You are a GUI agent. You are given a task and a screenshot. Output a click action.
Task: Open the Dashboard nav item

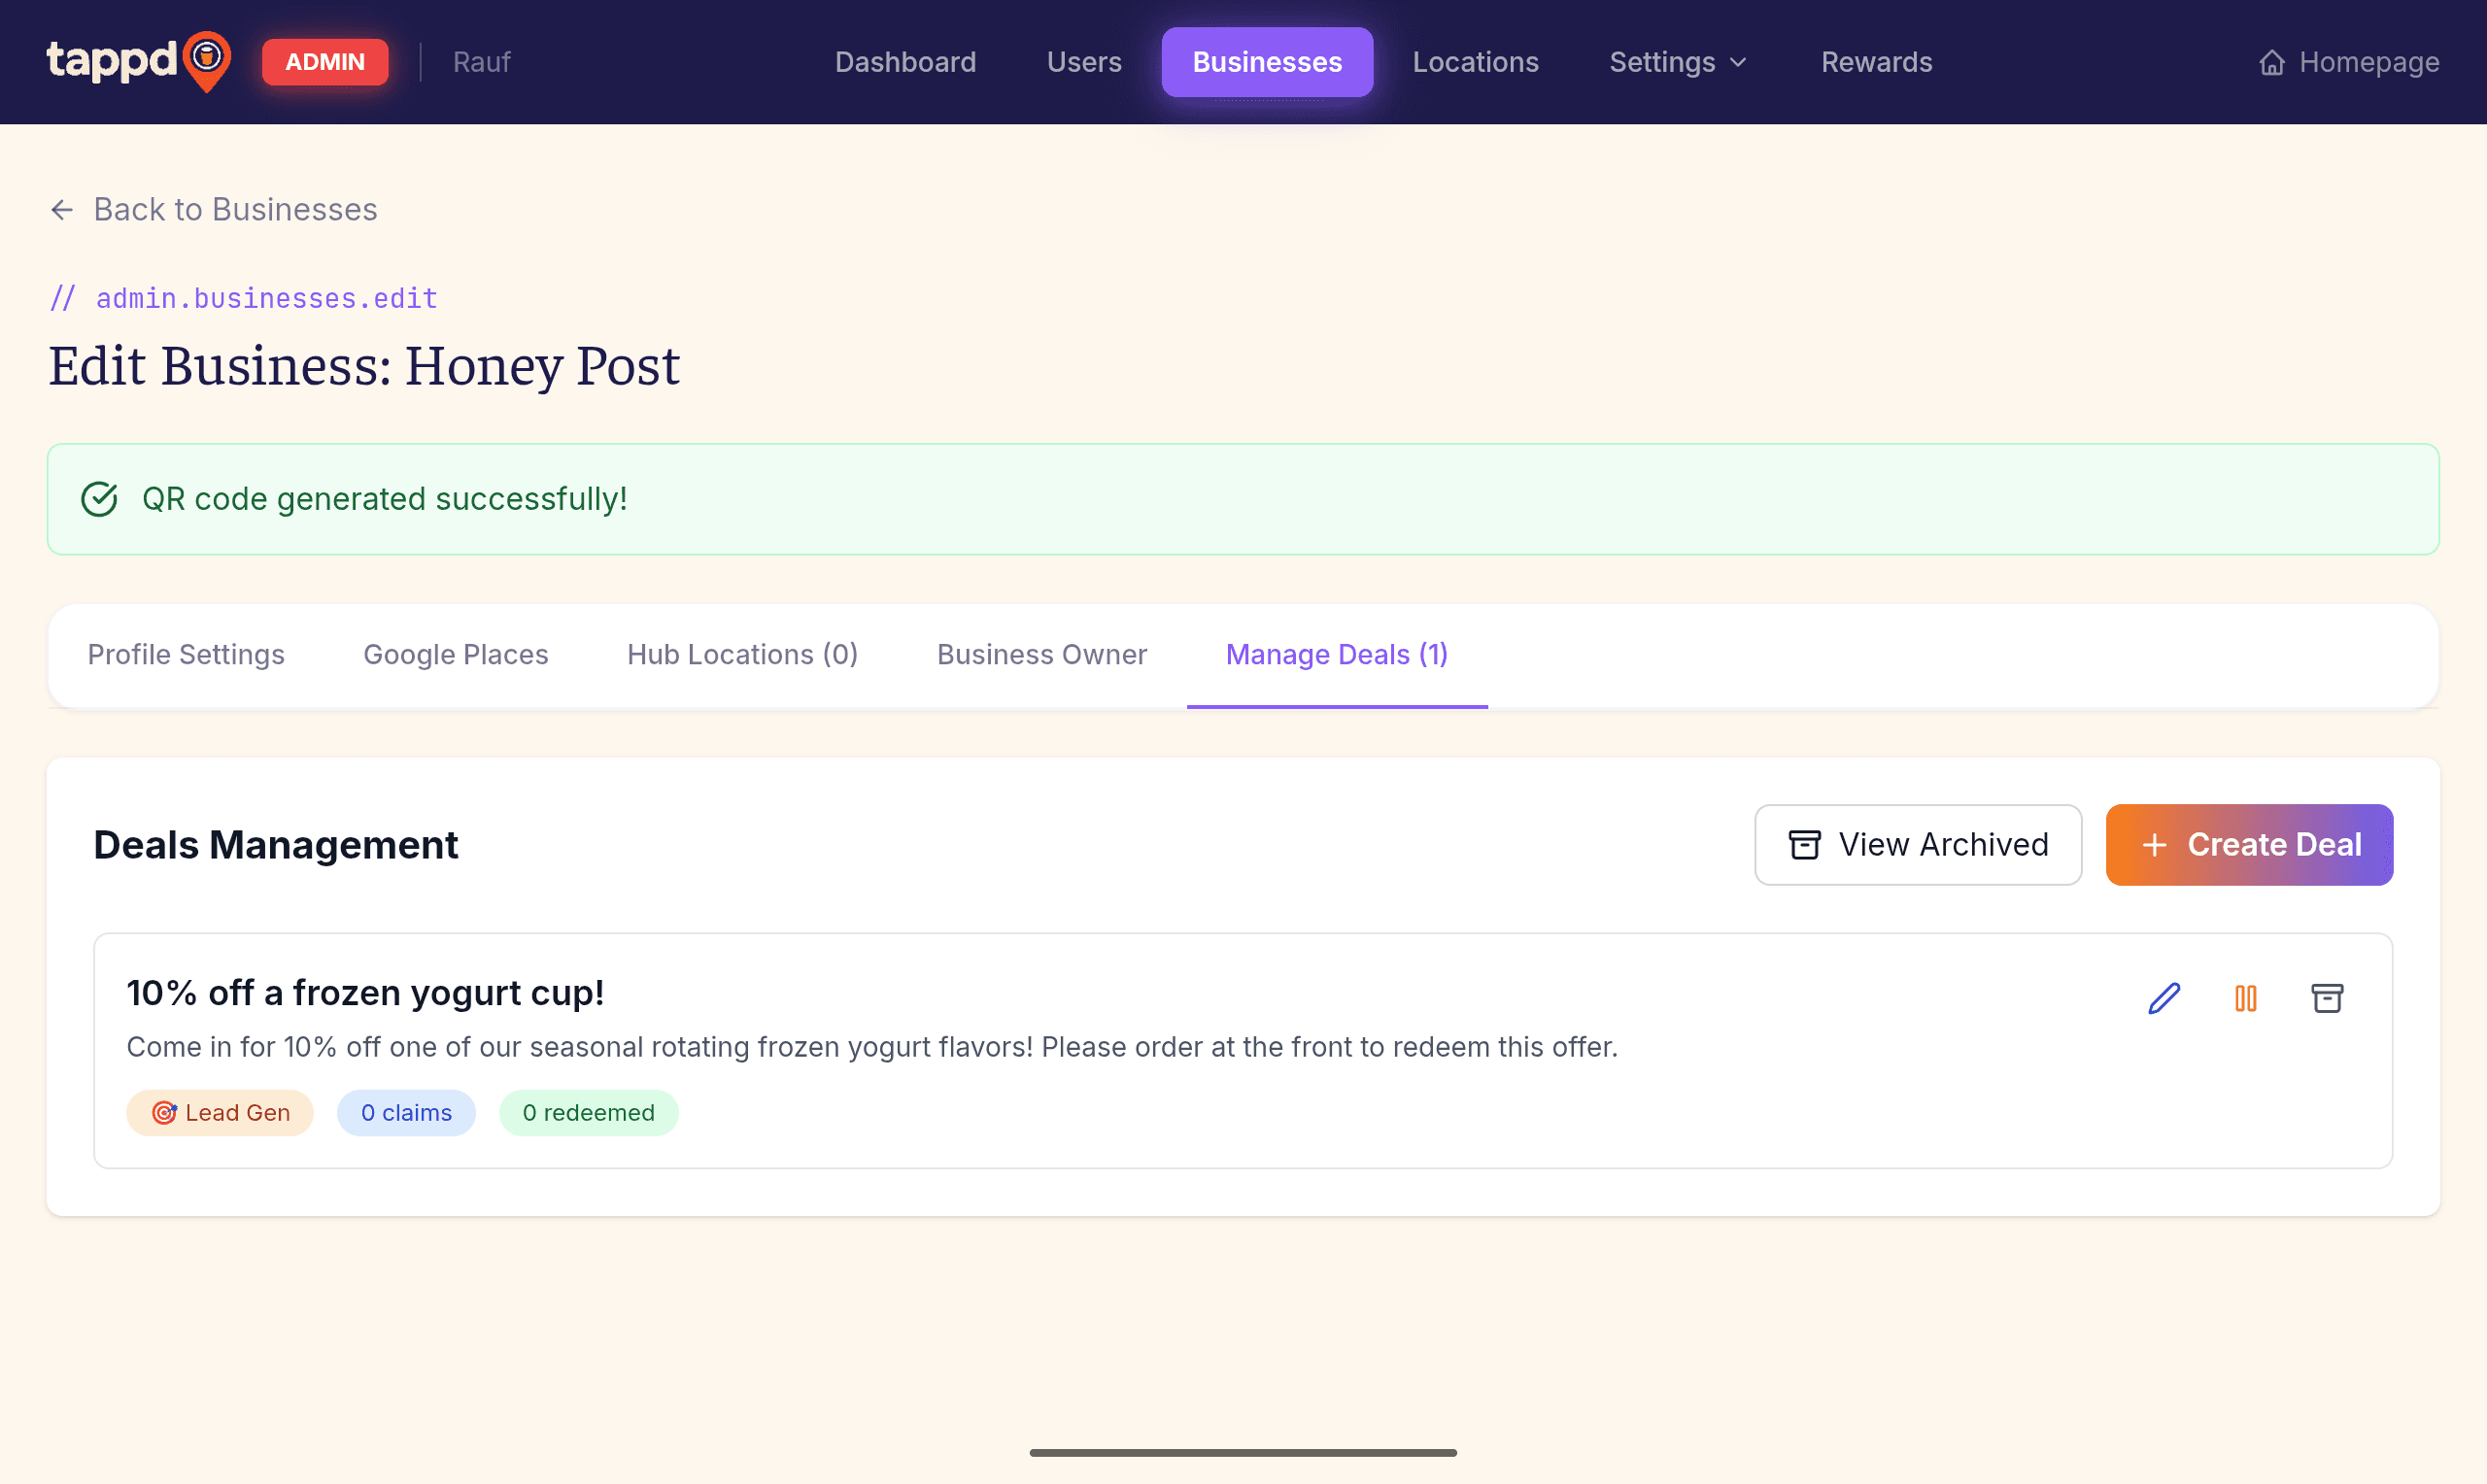pos(905,62)
